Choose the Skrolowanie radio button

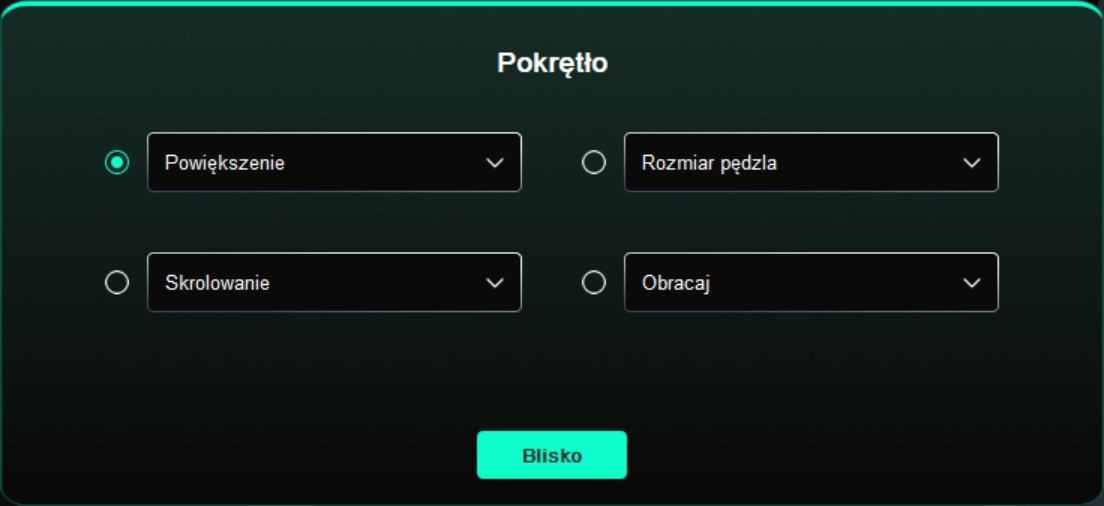coord(117,283)
